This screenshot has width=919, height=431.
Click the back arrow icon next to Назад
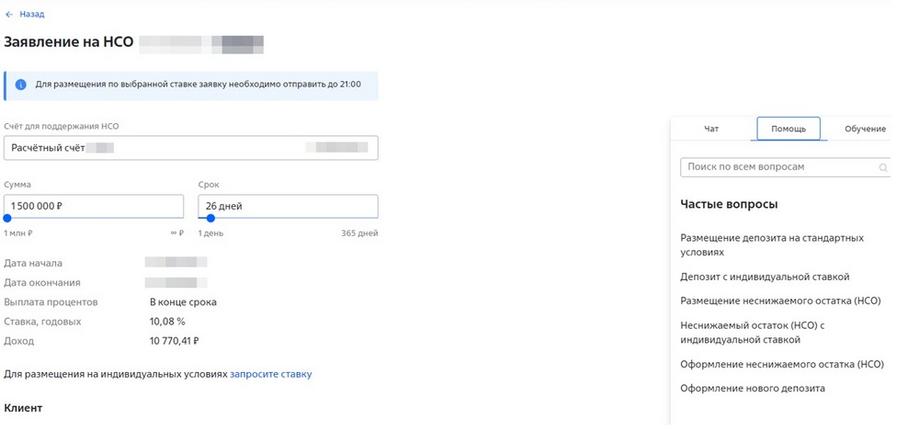click(8, 14)
